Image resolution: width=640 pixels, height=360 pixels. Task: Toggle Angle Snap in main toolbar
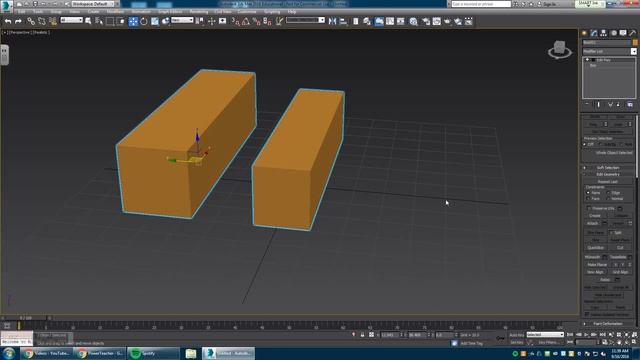(x=246, y=21)
